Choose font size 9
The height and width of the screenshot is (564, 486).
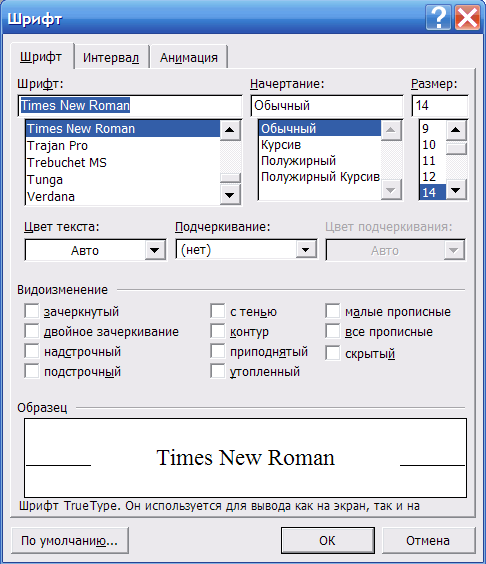point(433,128)
